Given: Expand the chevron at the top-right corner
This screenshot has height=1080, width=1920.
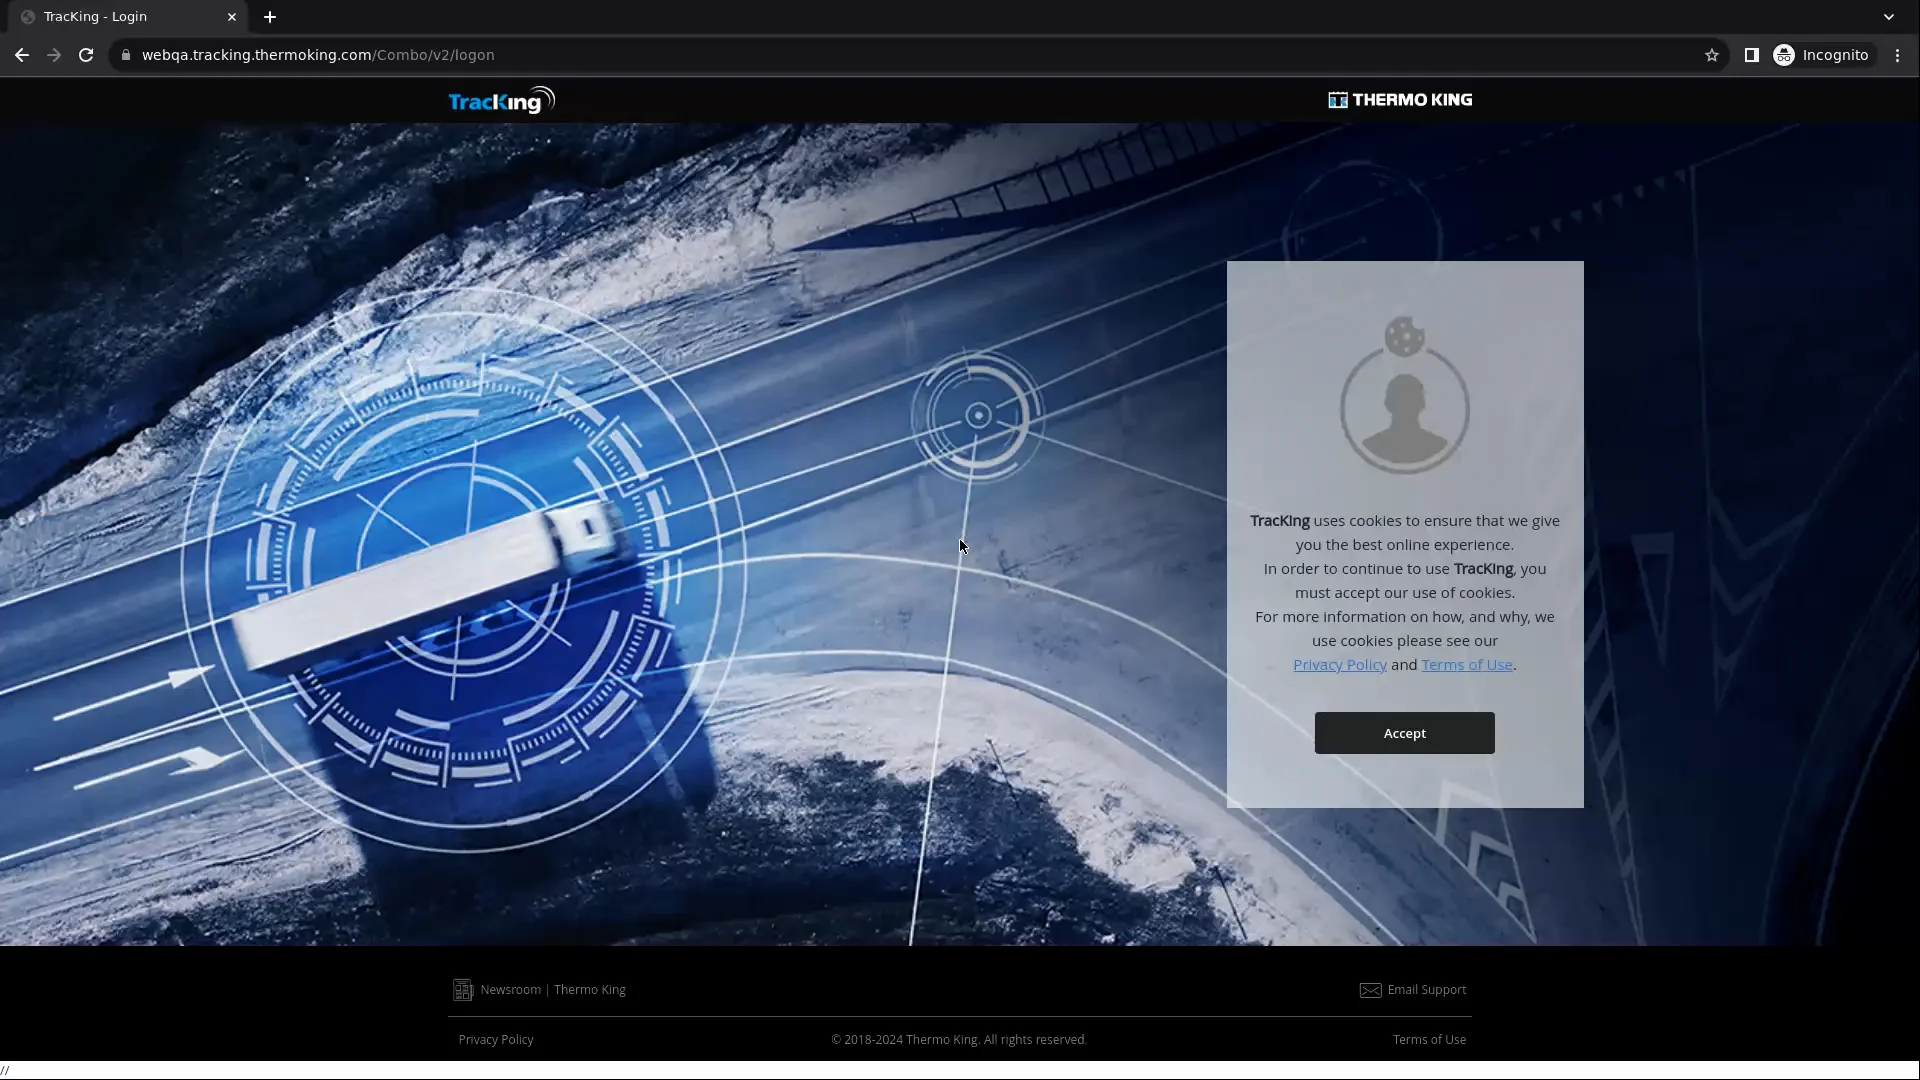Looking at the screenshot, I should point(1889,16).
